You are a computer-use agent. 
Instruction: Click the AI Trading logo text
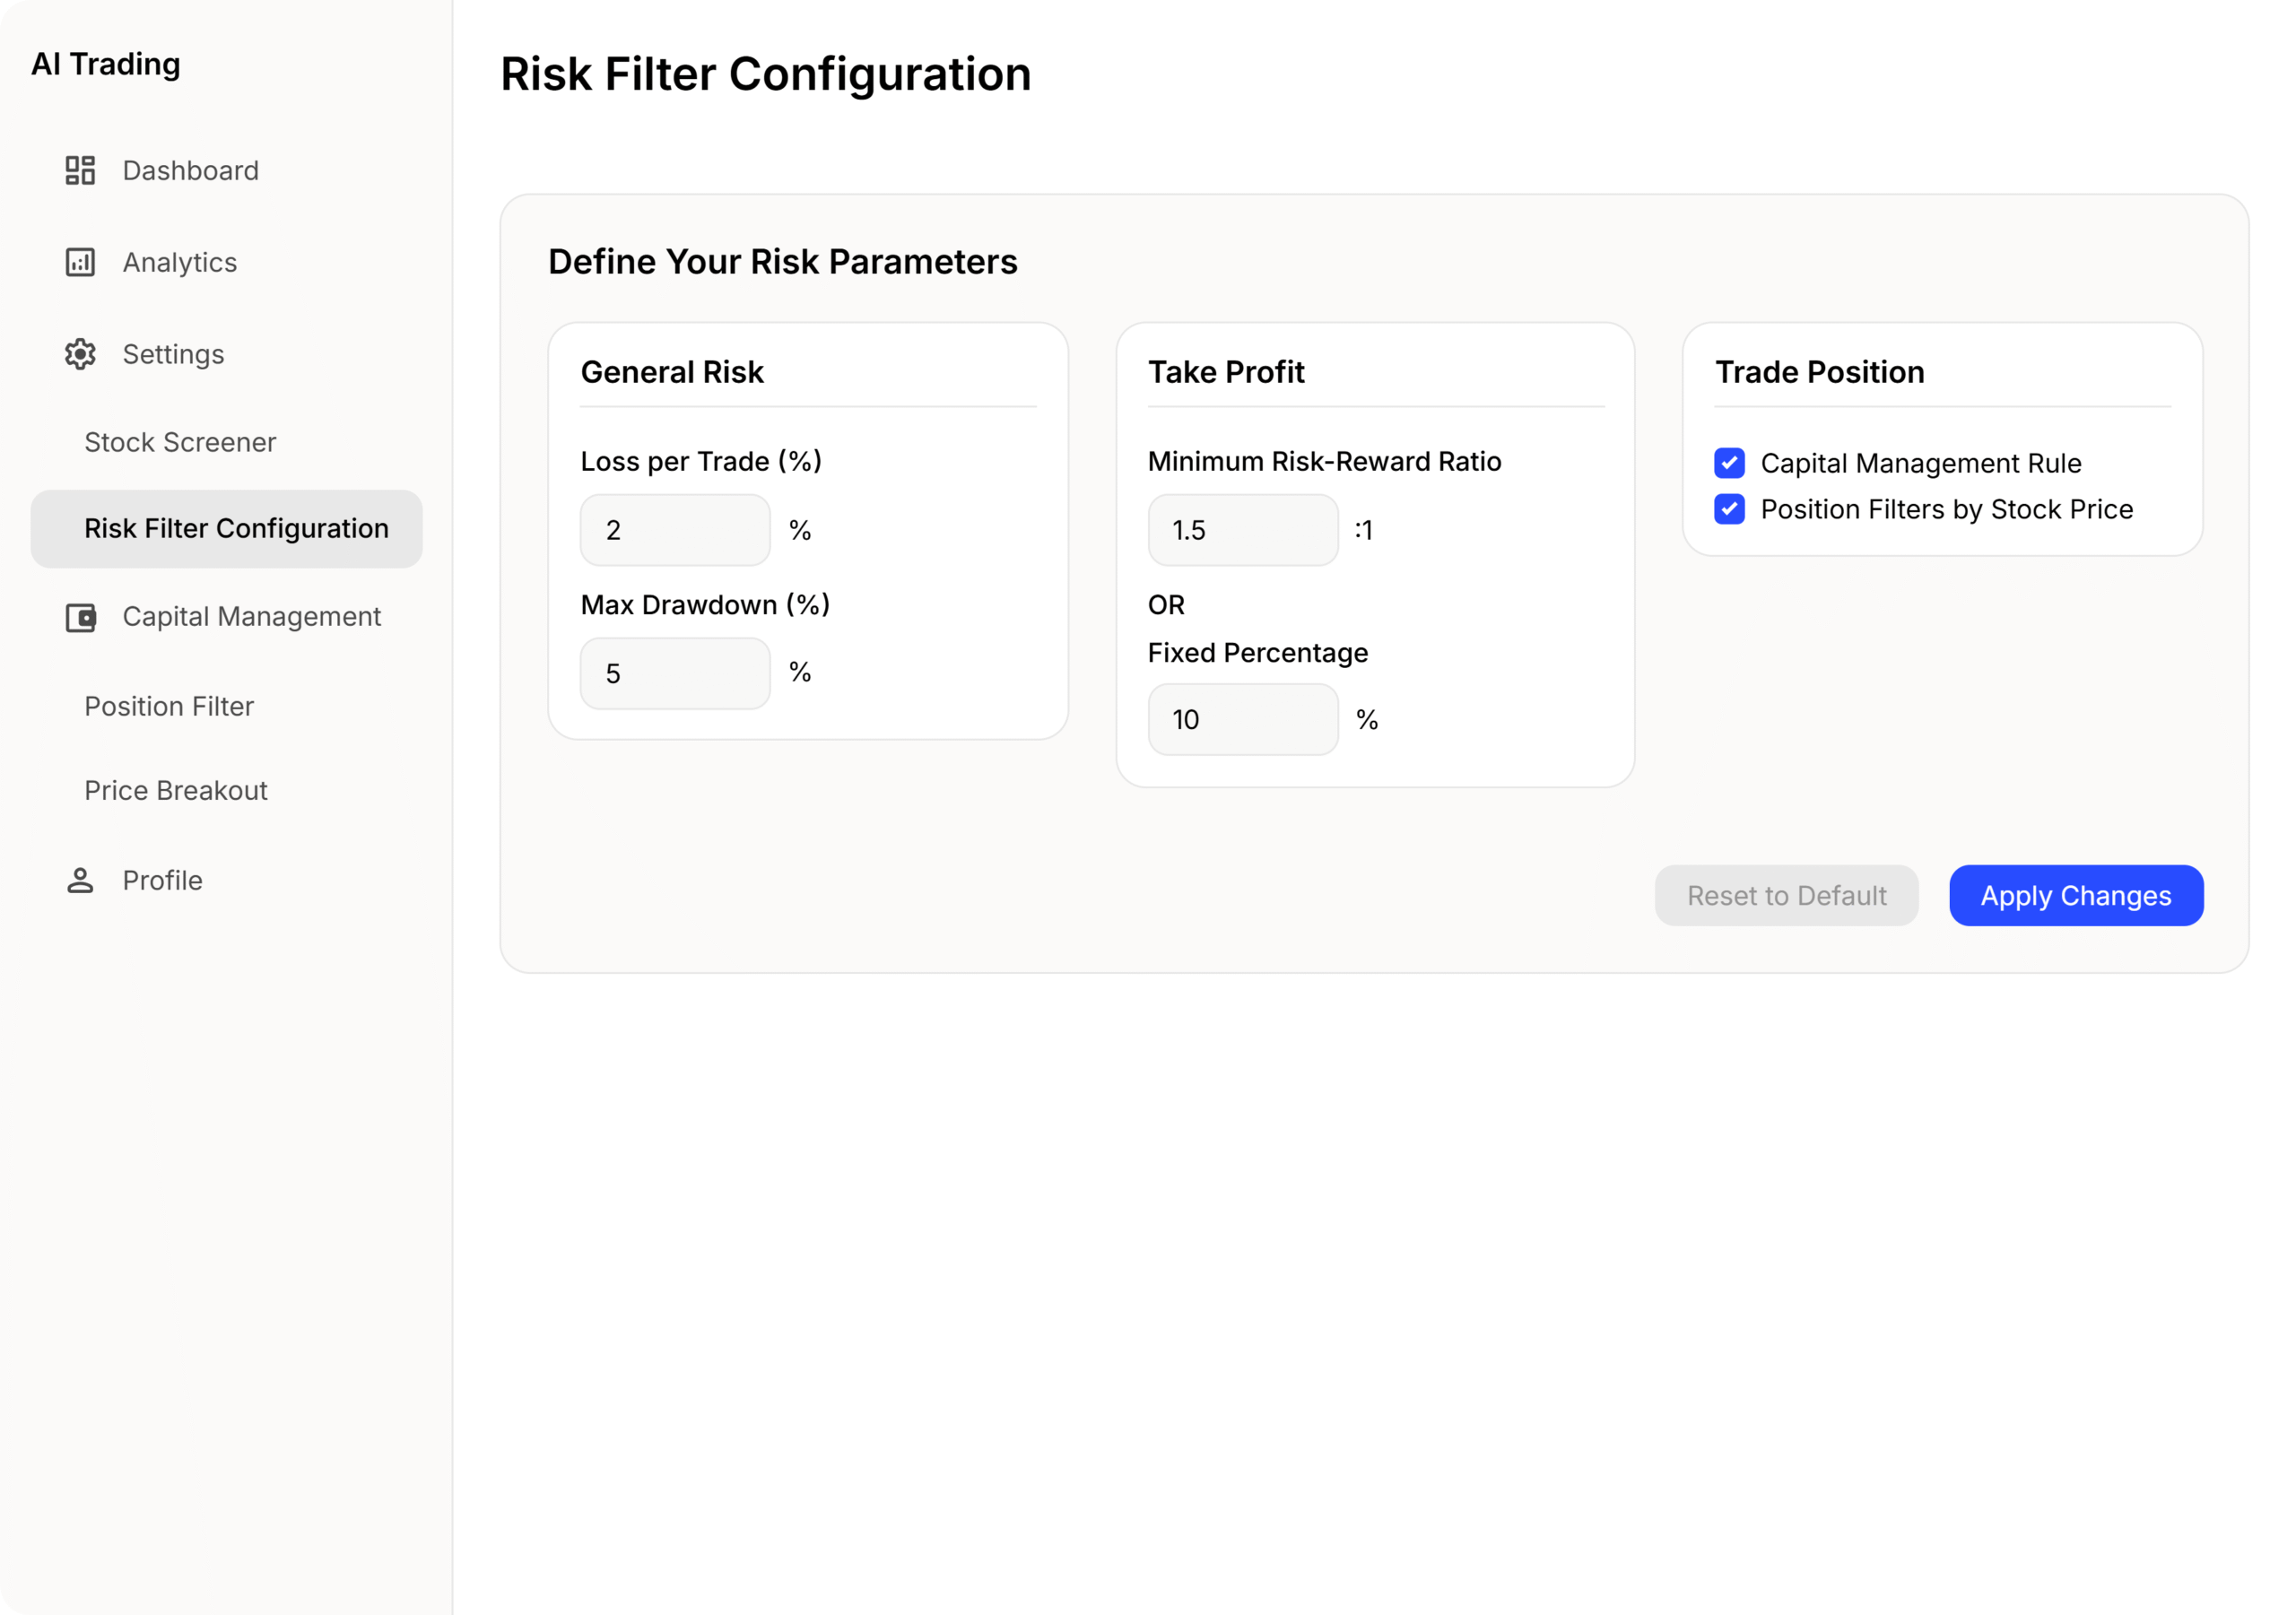coord(106,64)
